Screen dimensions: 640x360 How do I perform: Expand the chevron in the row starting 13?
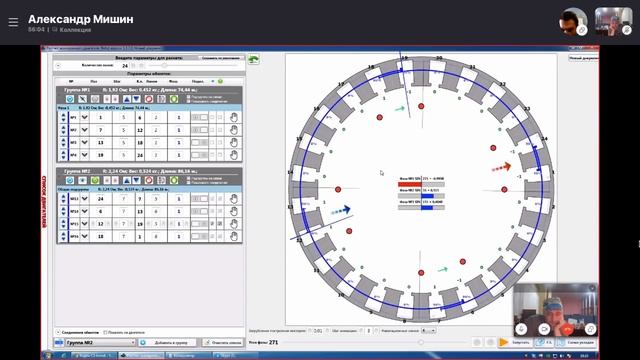(x=84, y=142)
